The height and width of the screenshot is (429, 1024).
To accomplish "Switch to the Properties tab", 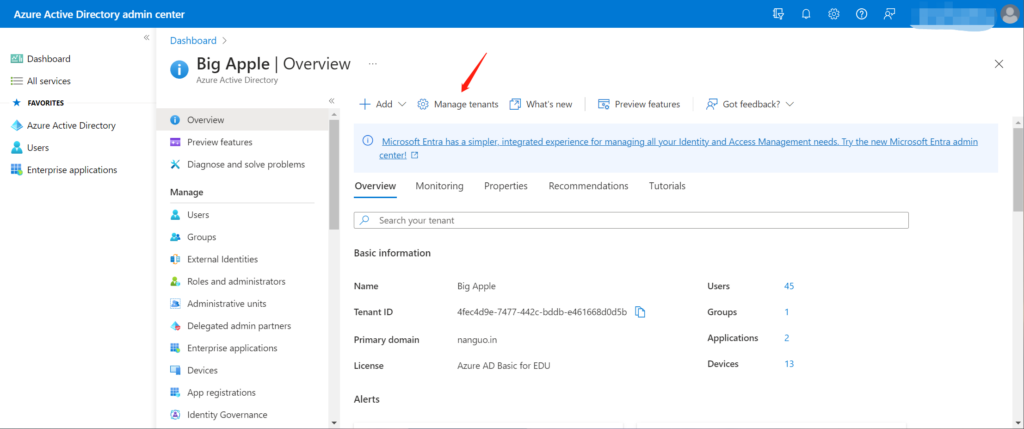I will point(505,186).
